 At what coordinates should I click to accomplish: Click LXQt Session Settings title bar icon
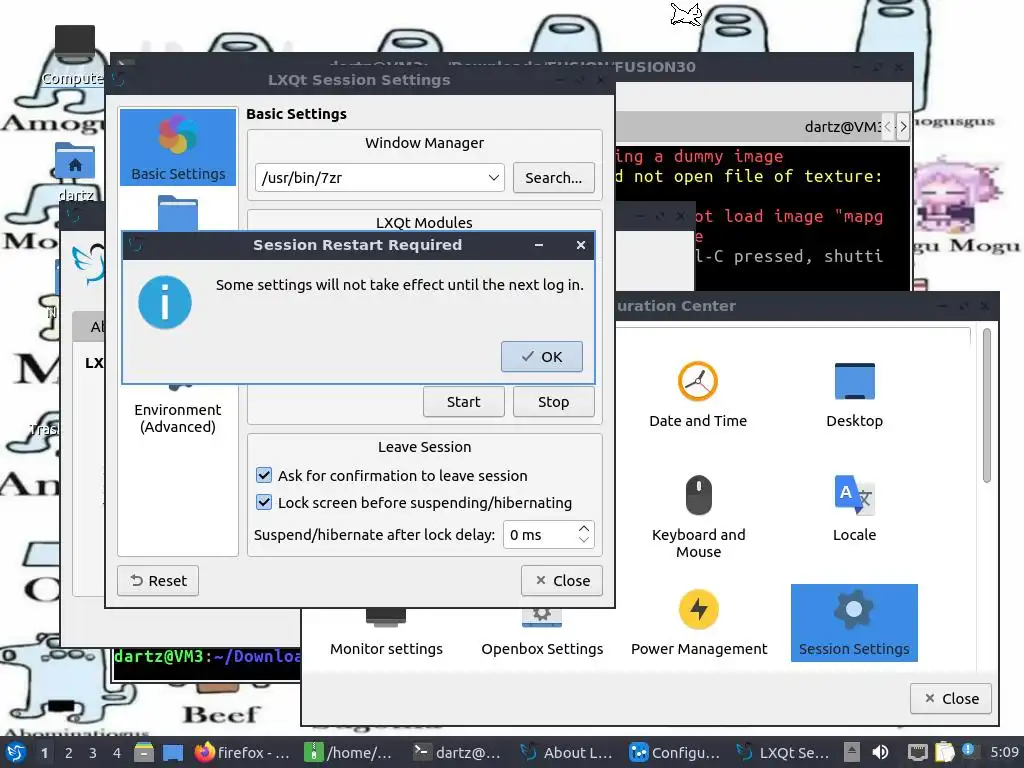(x=118, y=80)
